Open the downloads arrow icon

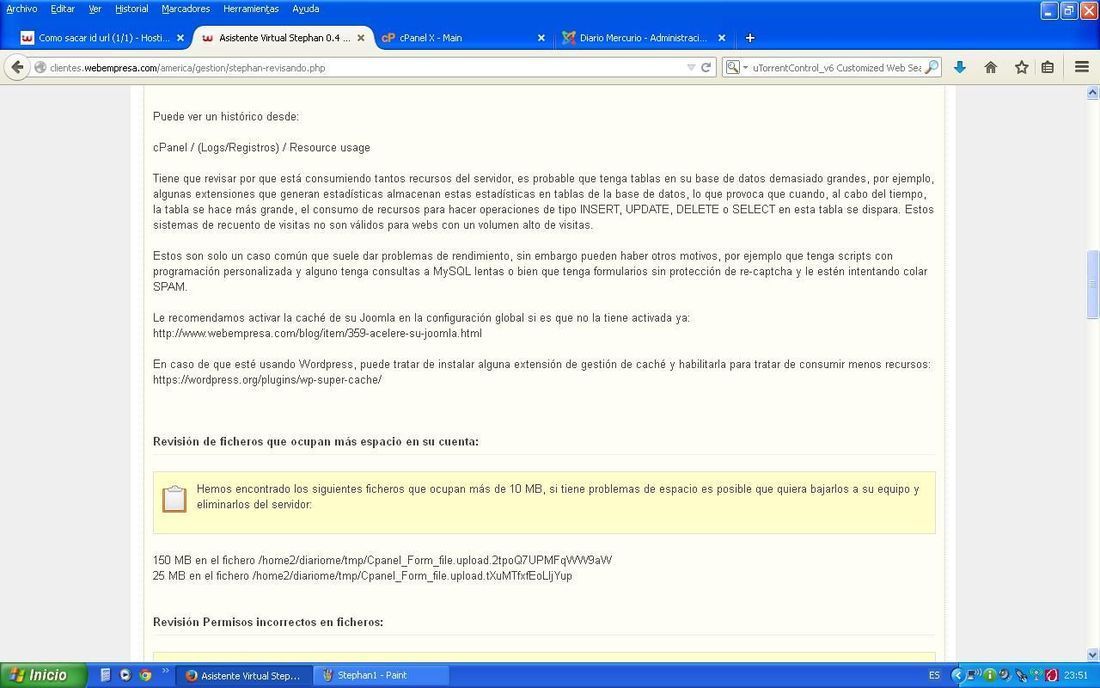tap(960, 67)
